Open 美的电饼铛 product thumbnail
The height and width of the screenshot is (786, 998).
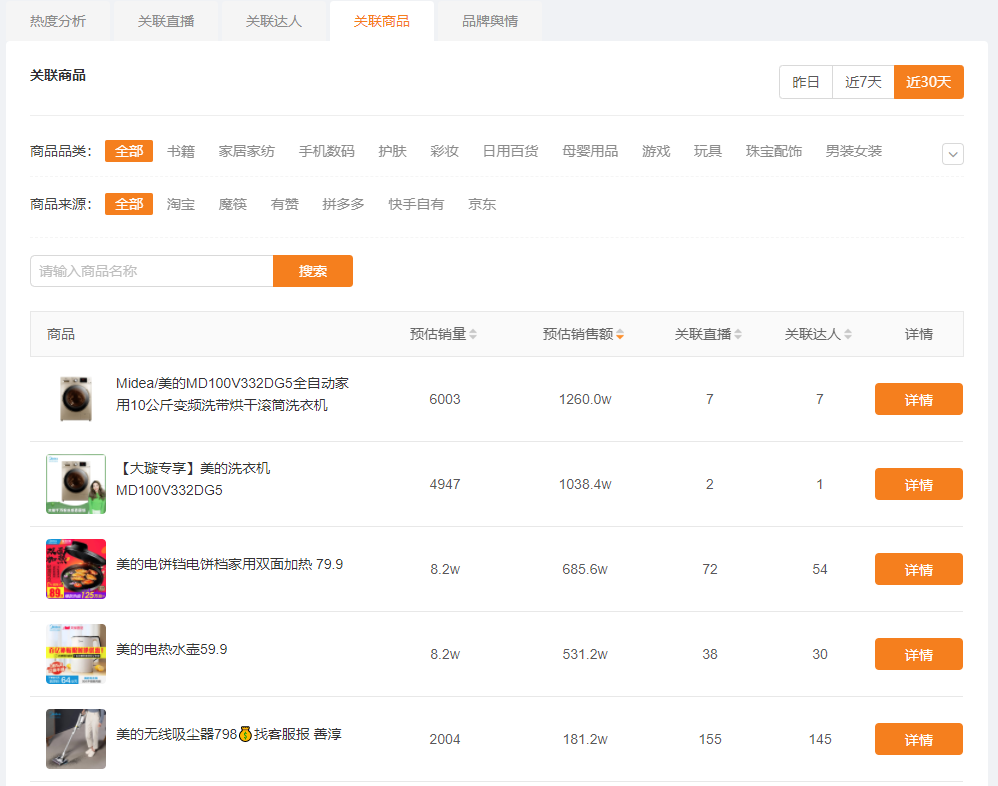pos(76,569)
